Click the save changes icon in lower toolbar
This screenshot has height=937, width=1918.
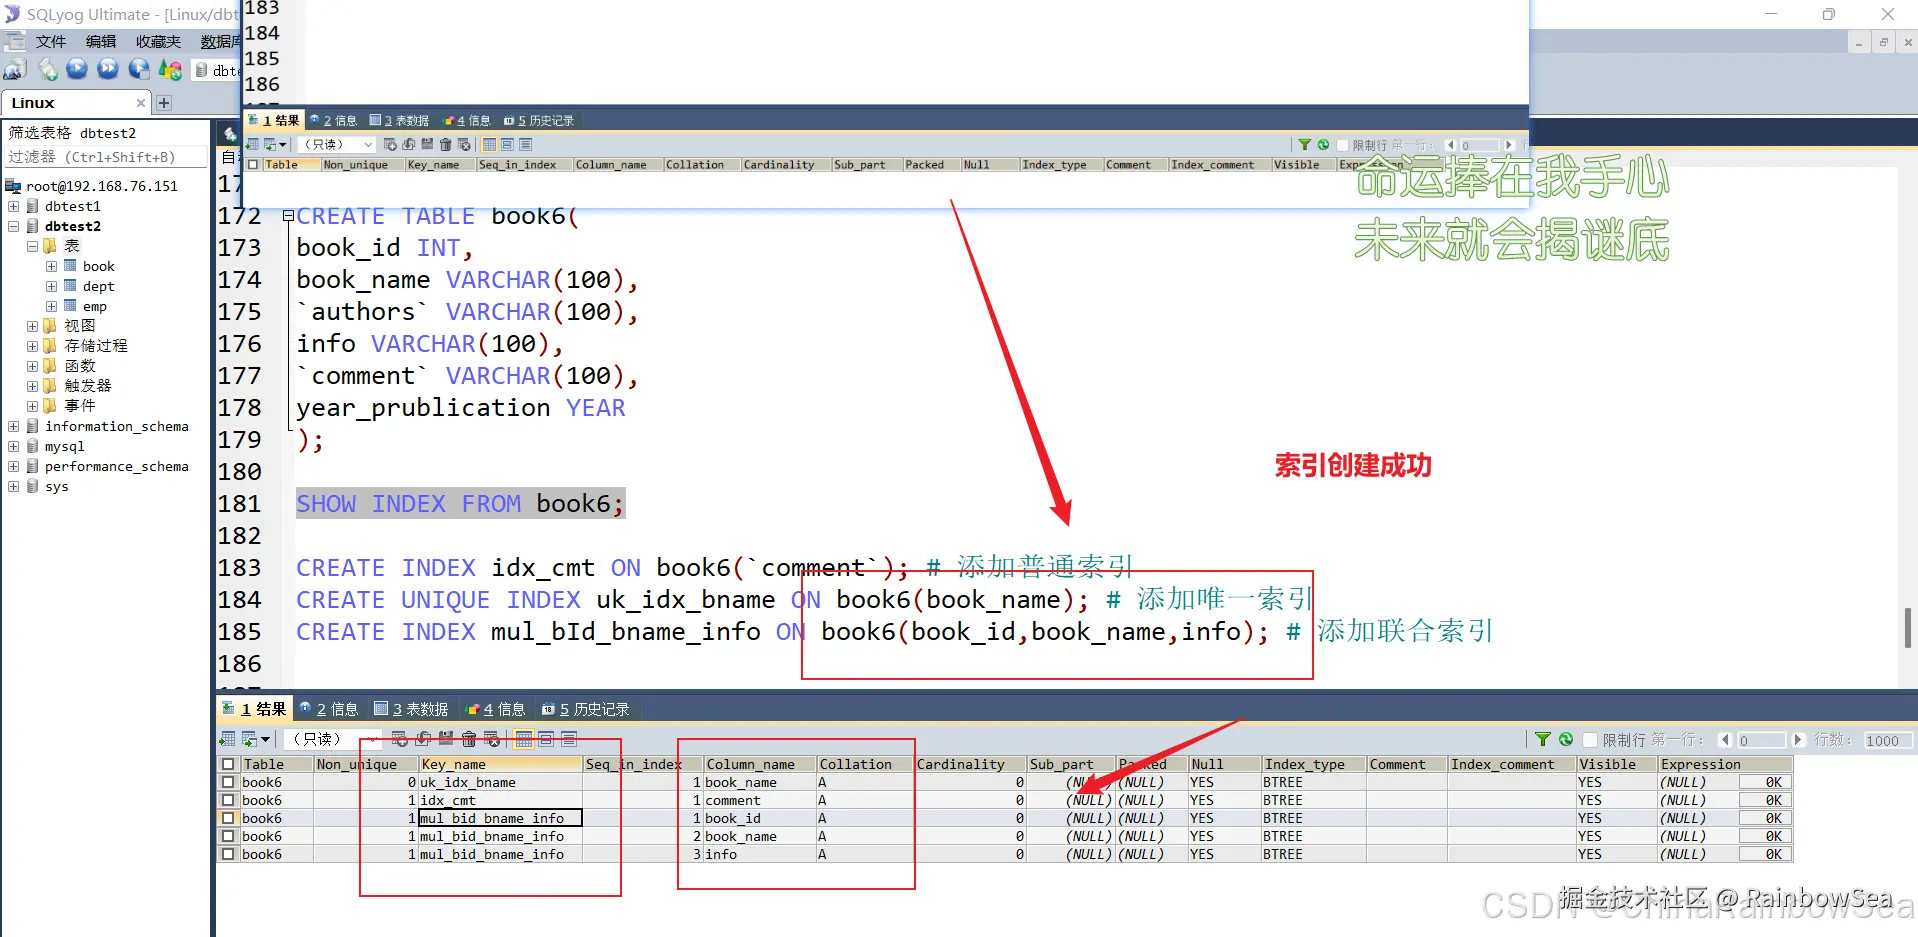pyautogui.click(x=446, y=739)
